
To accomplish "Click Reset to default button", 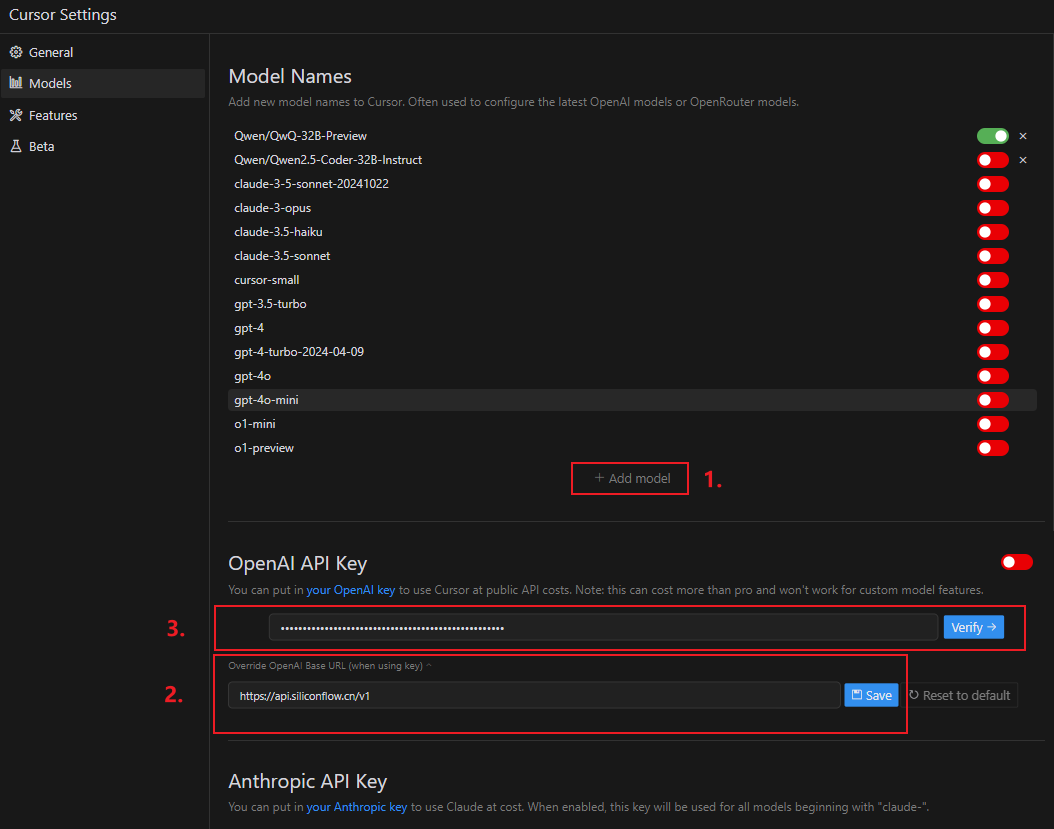I will tap(959, 695).
